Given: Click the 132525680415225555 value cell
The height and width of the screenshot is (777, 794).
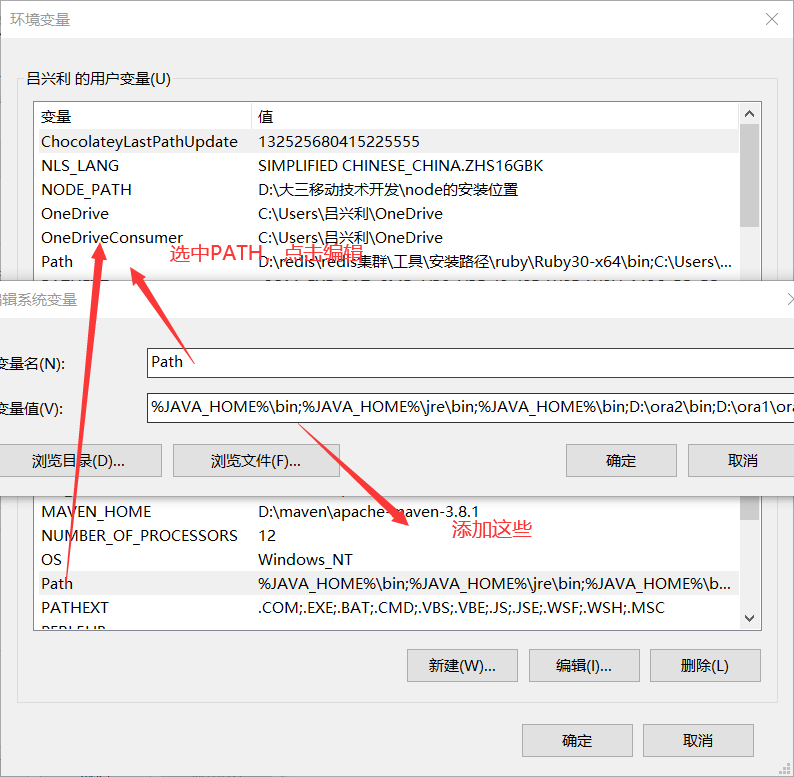Looking at the screenshot, I should [339, 141].
